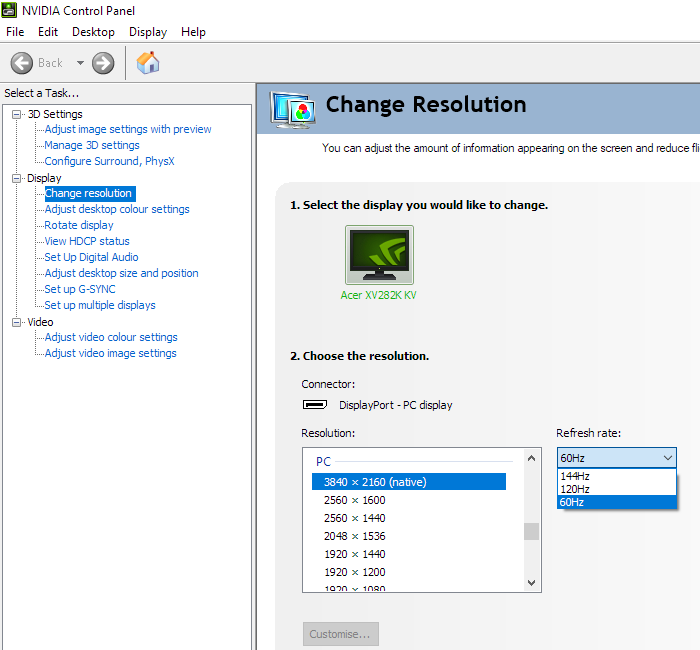Open Adjust video image settings
The width and height of the screenshot is (700, 650).
(111, 353)
